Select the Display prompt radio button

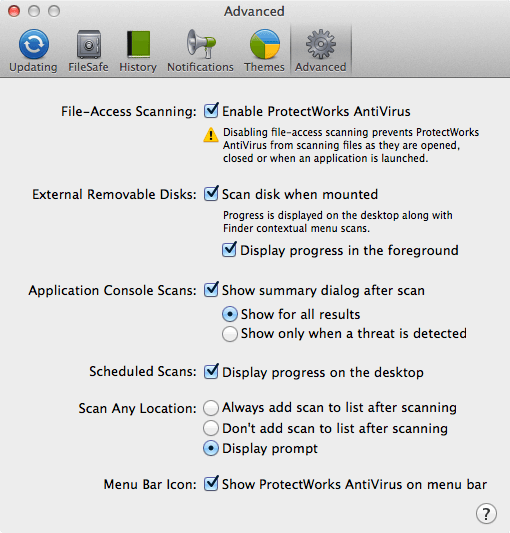(211, 448)
